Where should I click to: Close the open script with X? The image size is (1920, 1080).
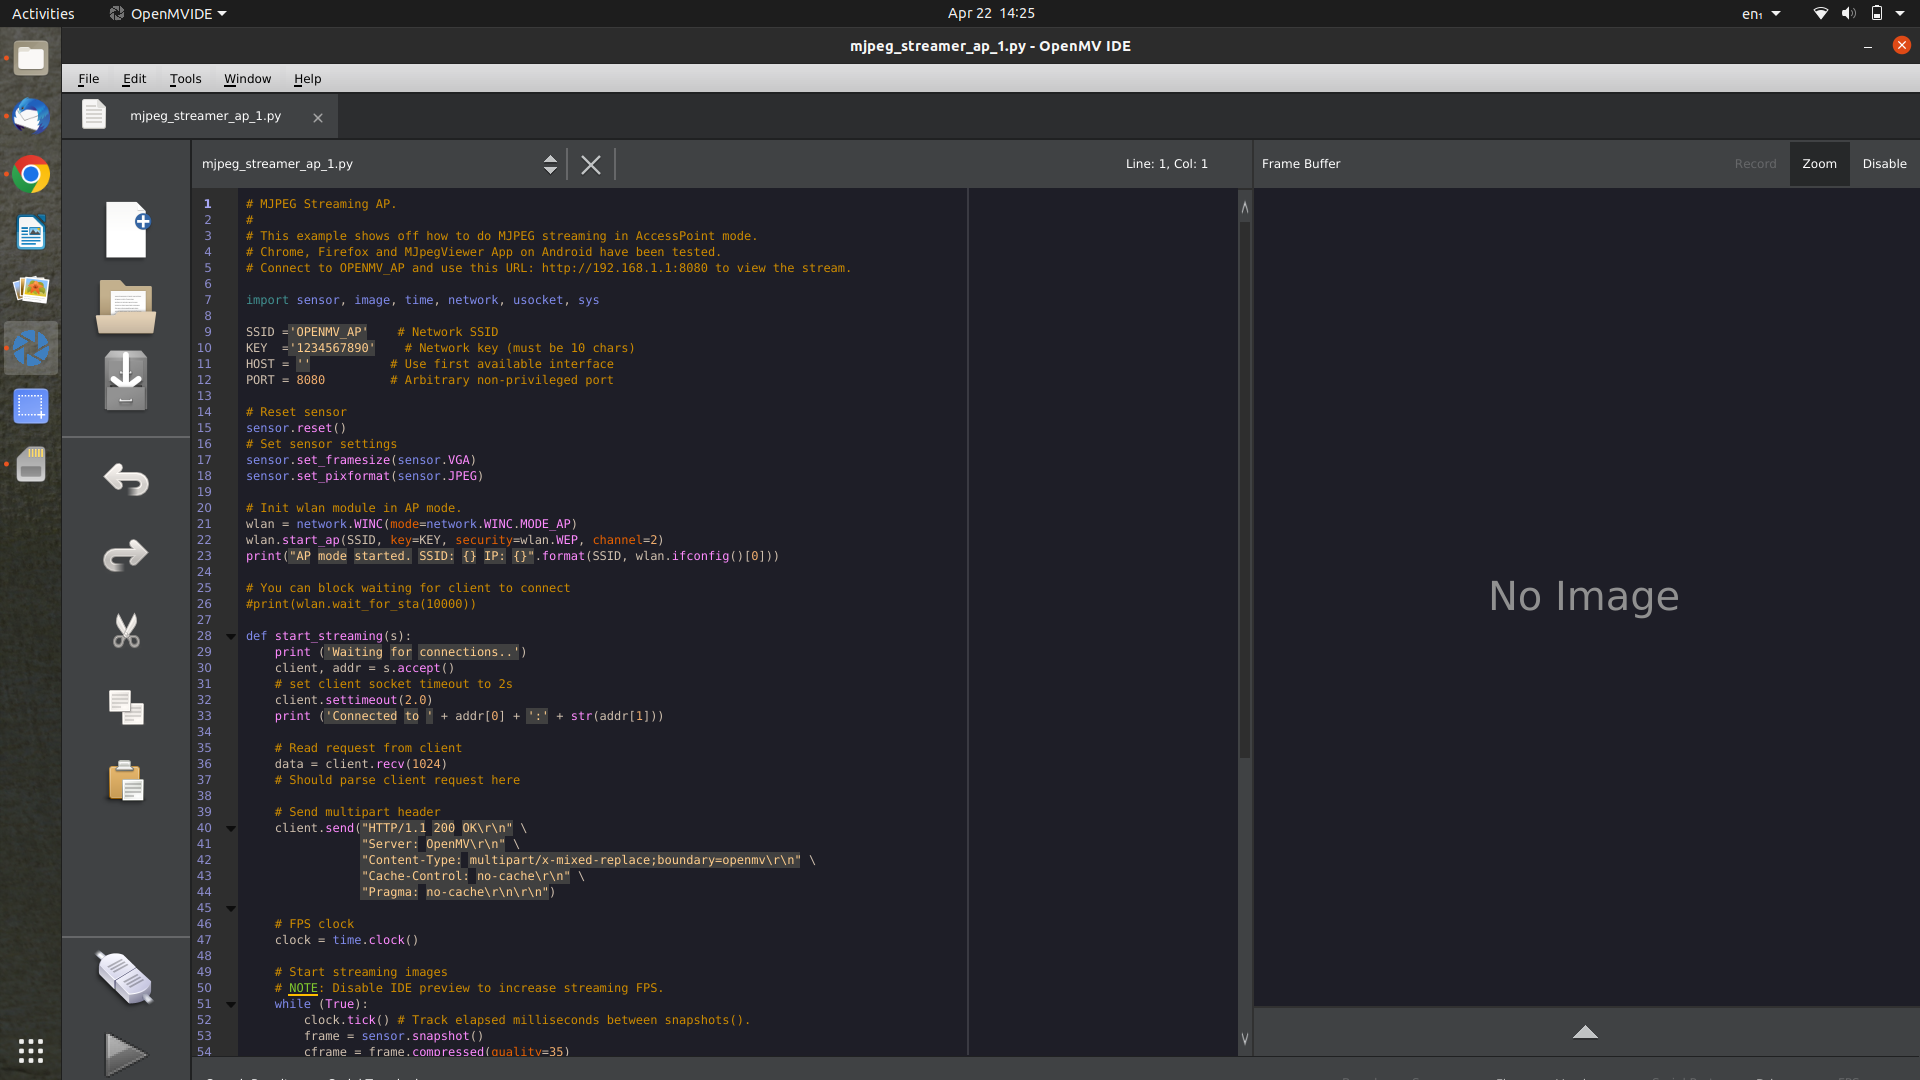pyautogui.click(x=590, y=164)
